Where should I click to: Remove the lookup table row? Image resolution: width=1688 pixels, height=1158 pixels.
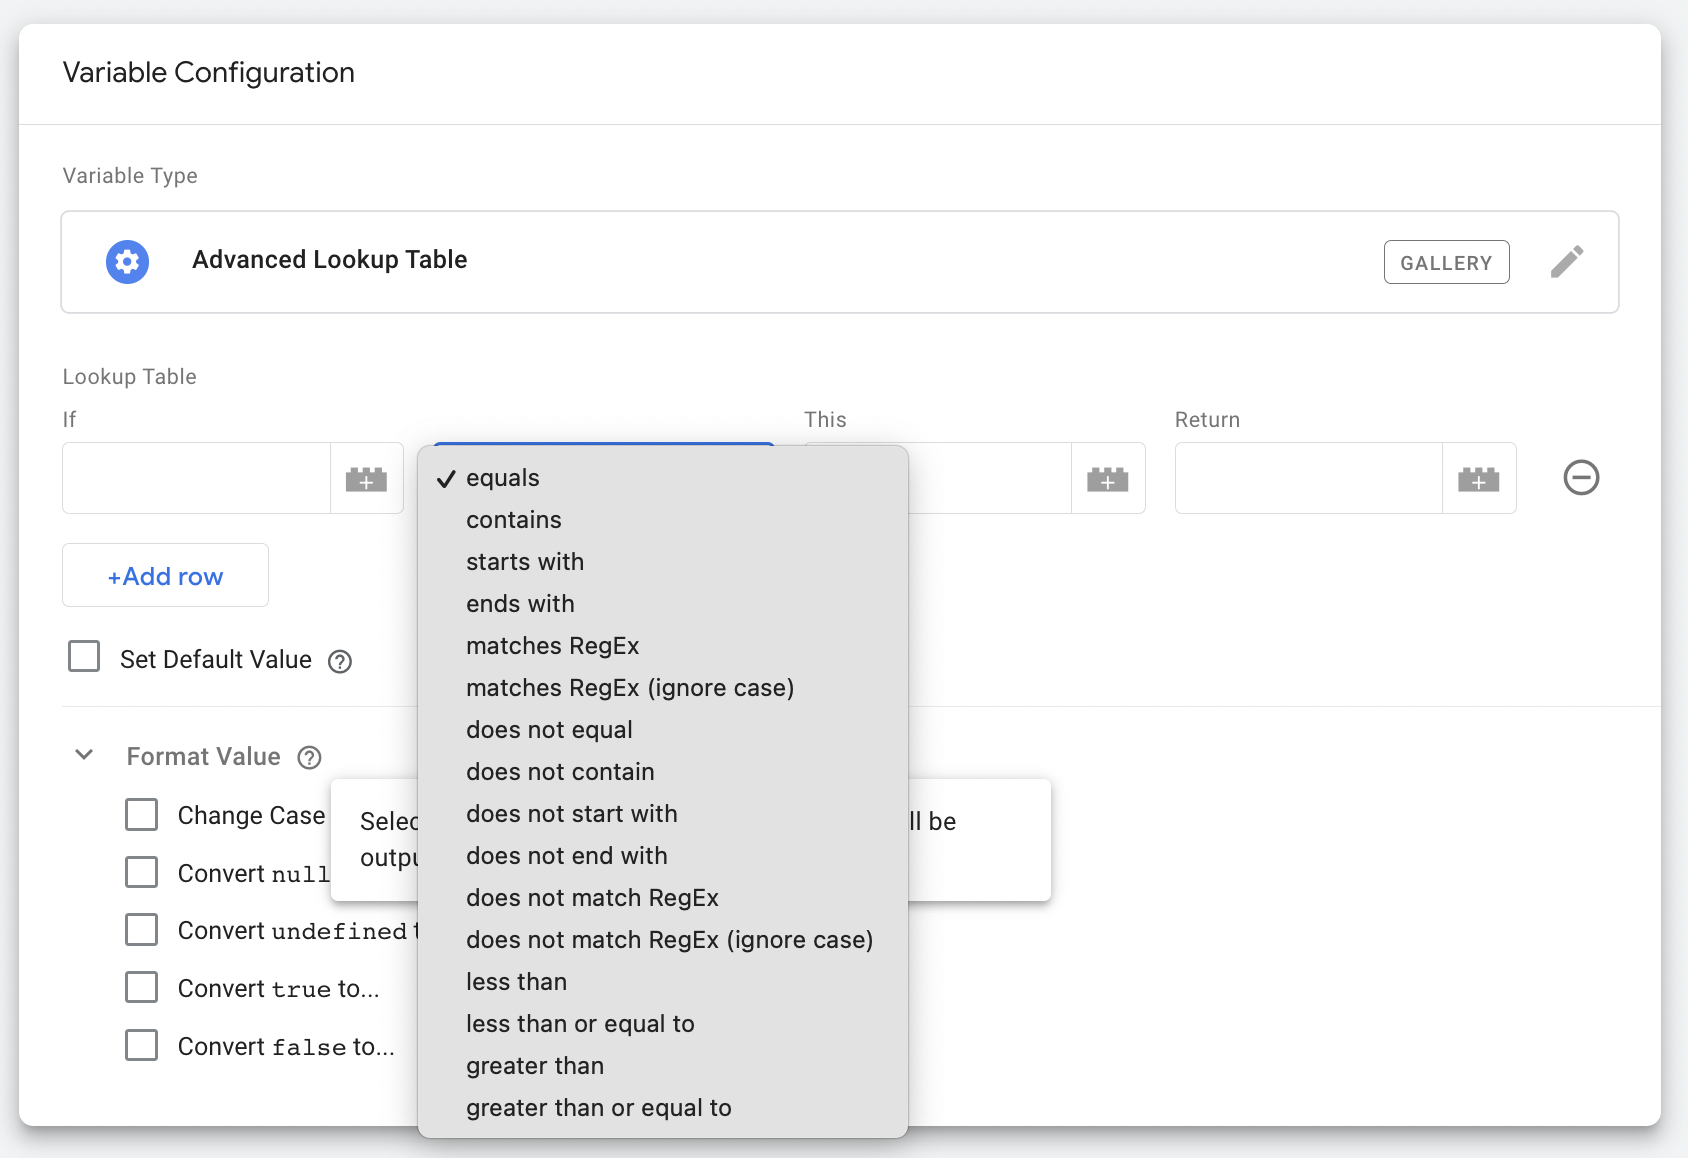[1581, 477]
